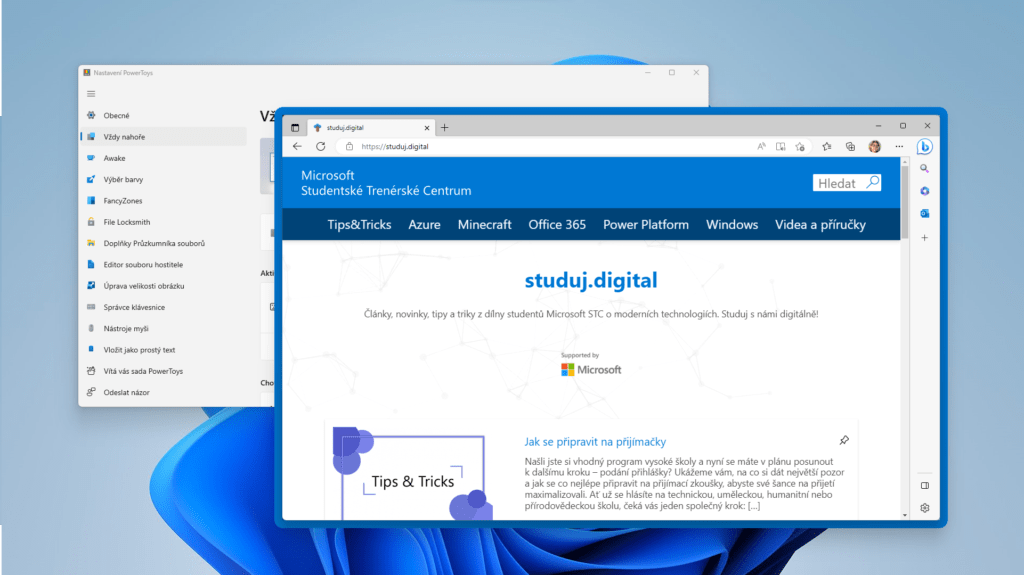The image size is (1024, 575).
Task: Select FancyZones in the PowerToys sidebar
Action: (x=123, y=201)
